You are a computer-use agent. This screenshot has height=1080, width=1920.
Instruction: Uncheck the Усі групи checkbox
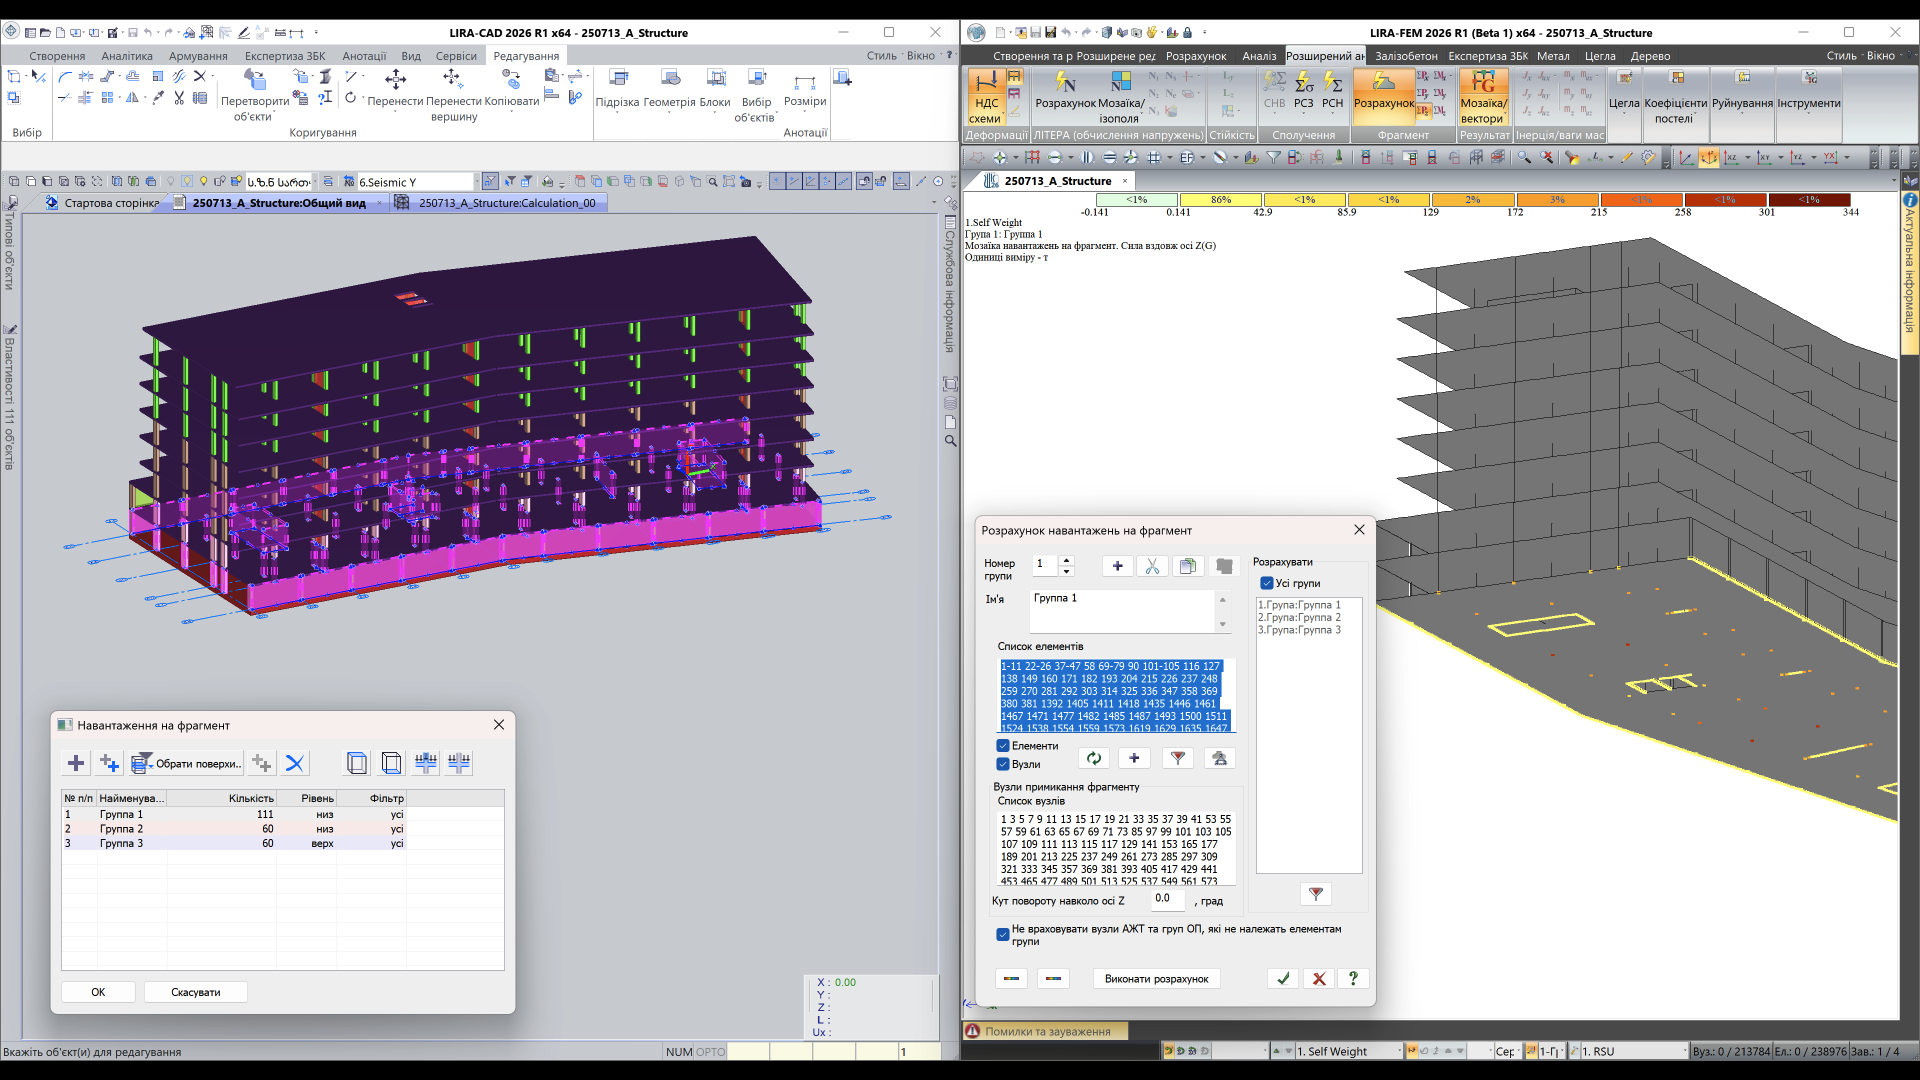[x=1266, y=583]
